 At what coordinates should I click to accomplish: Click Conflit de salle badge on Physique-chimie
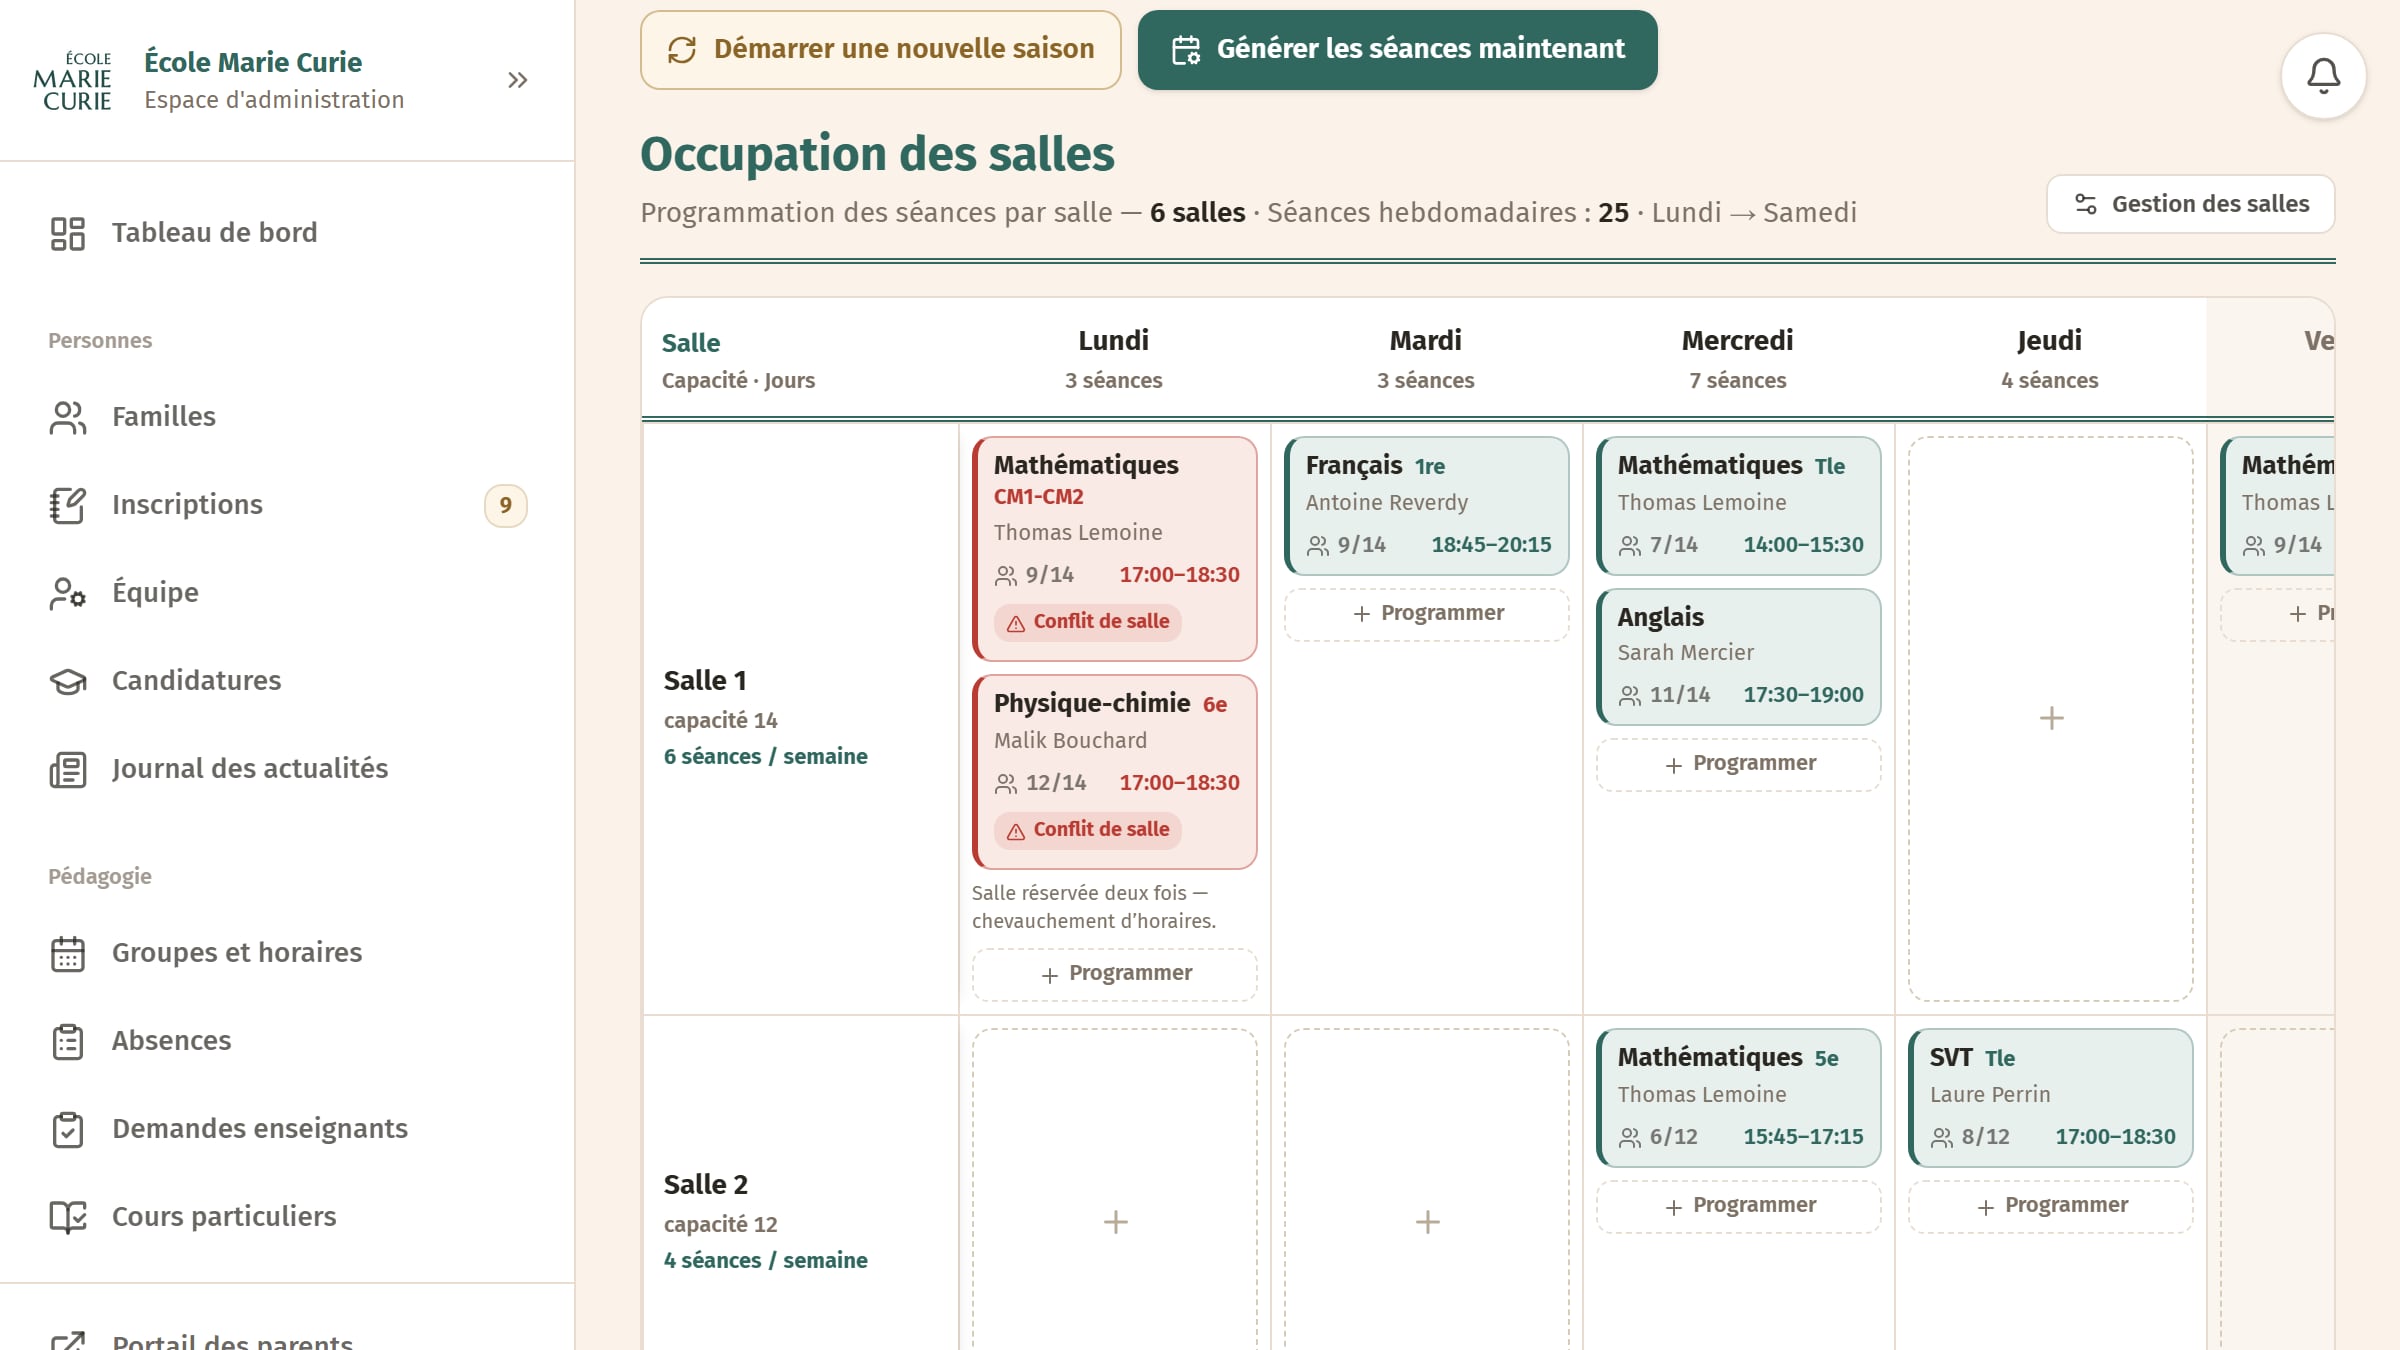(x=1087, y=830)
